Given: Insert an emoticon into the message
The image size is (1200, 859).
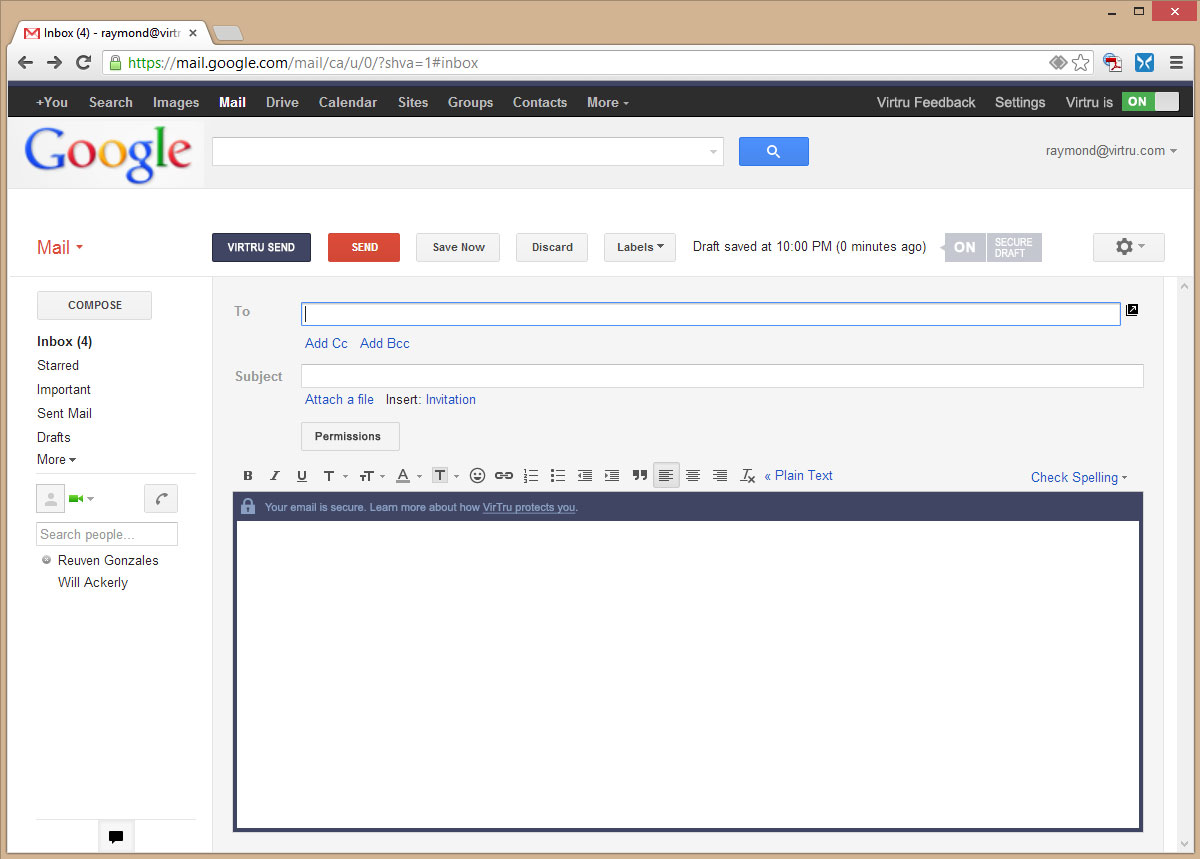Looking at the screenshot, I should 477,476.
